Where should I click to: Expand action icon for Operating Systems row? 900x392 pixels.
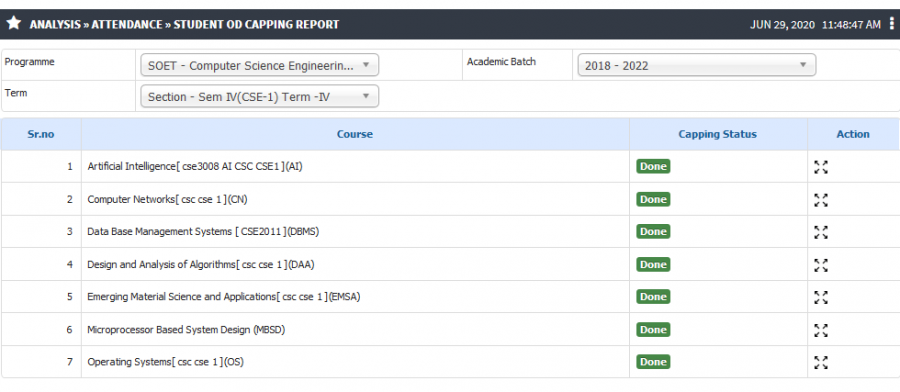pos(821,362)
